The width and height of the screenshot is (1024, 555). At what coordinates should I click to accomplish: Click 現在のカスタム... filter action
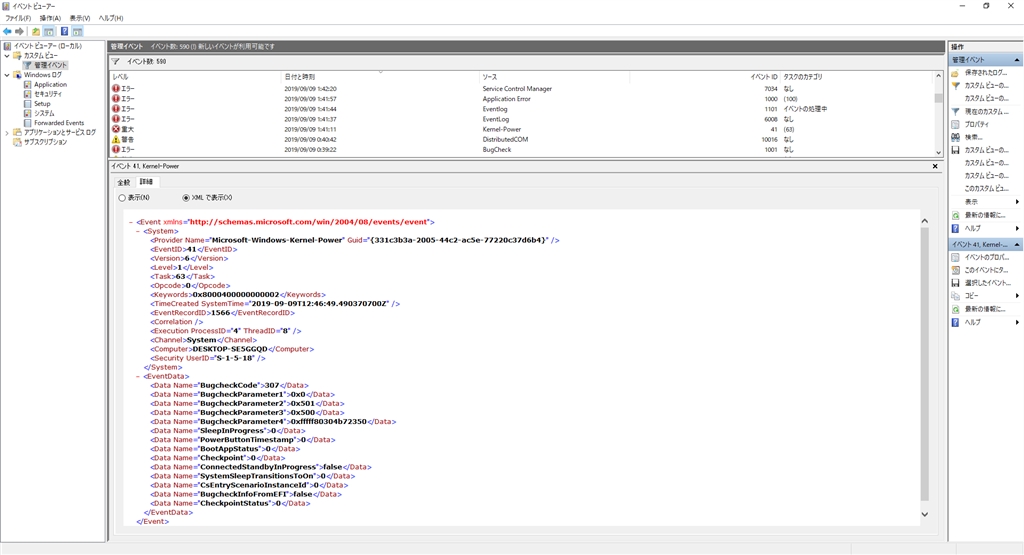point(986,112)
